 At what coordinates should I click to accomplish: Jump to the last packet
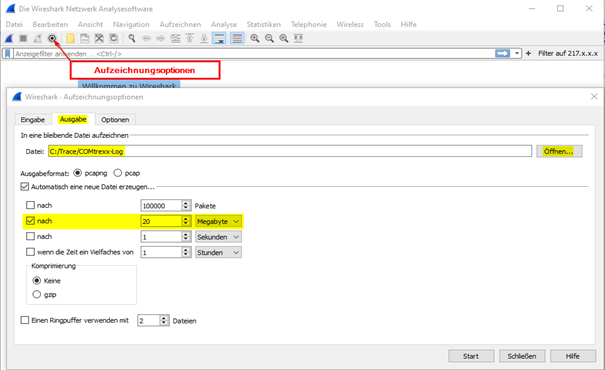[x=204, y=38]
